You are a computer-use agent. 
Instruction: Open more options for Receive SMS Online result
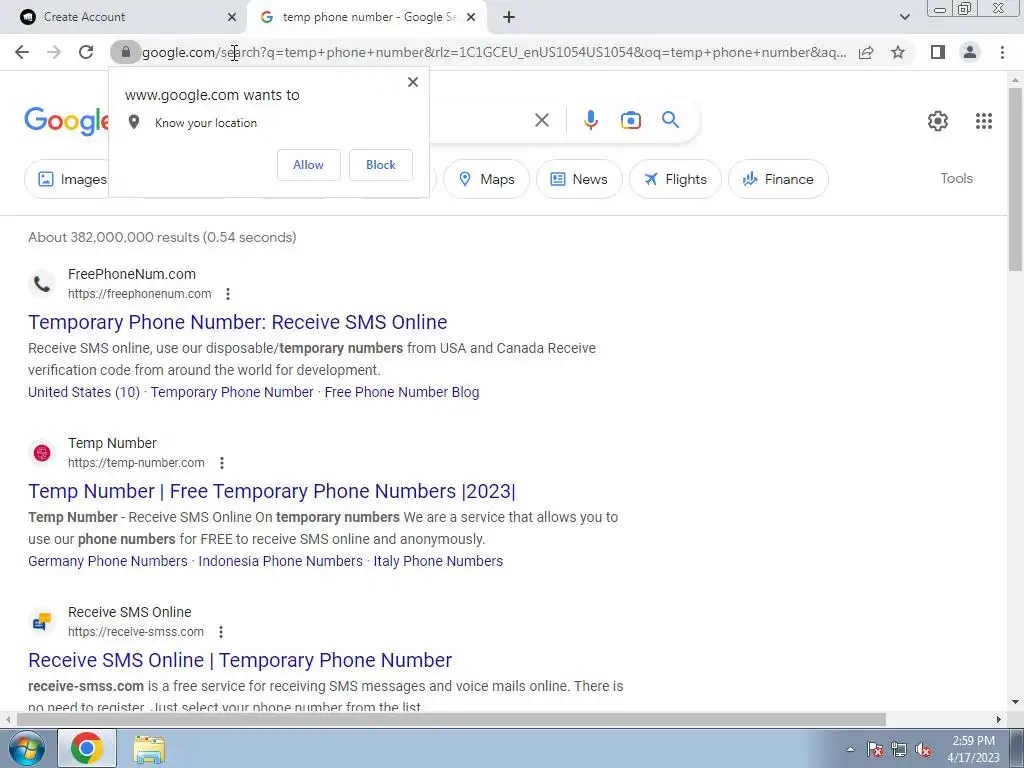tap(221, 632)
